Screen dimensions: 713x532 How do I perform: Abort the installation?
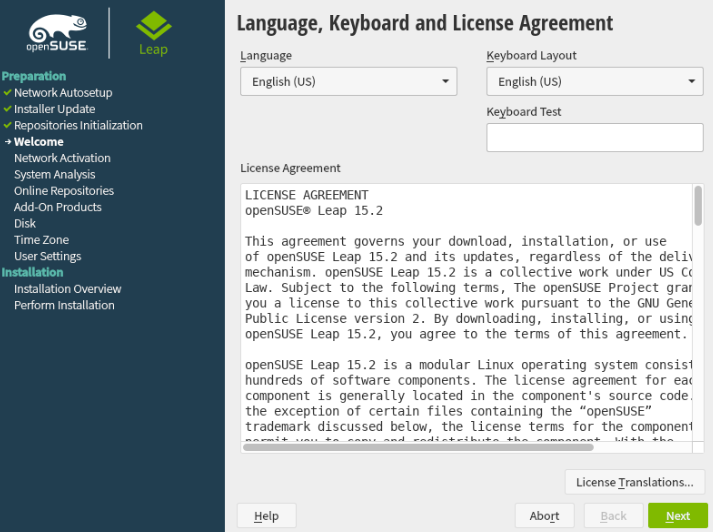[x=544, y=516]
